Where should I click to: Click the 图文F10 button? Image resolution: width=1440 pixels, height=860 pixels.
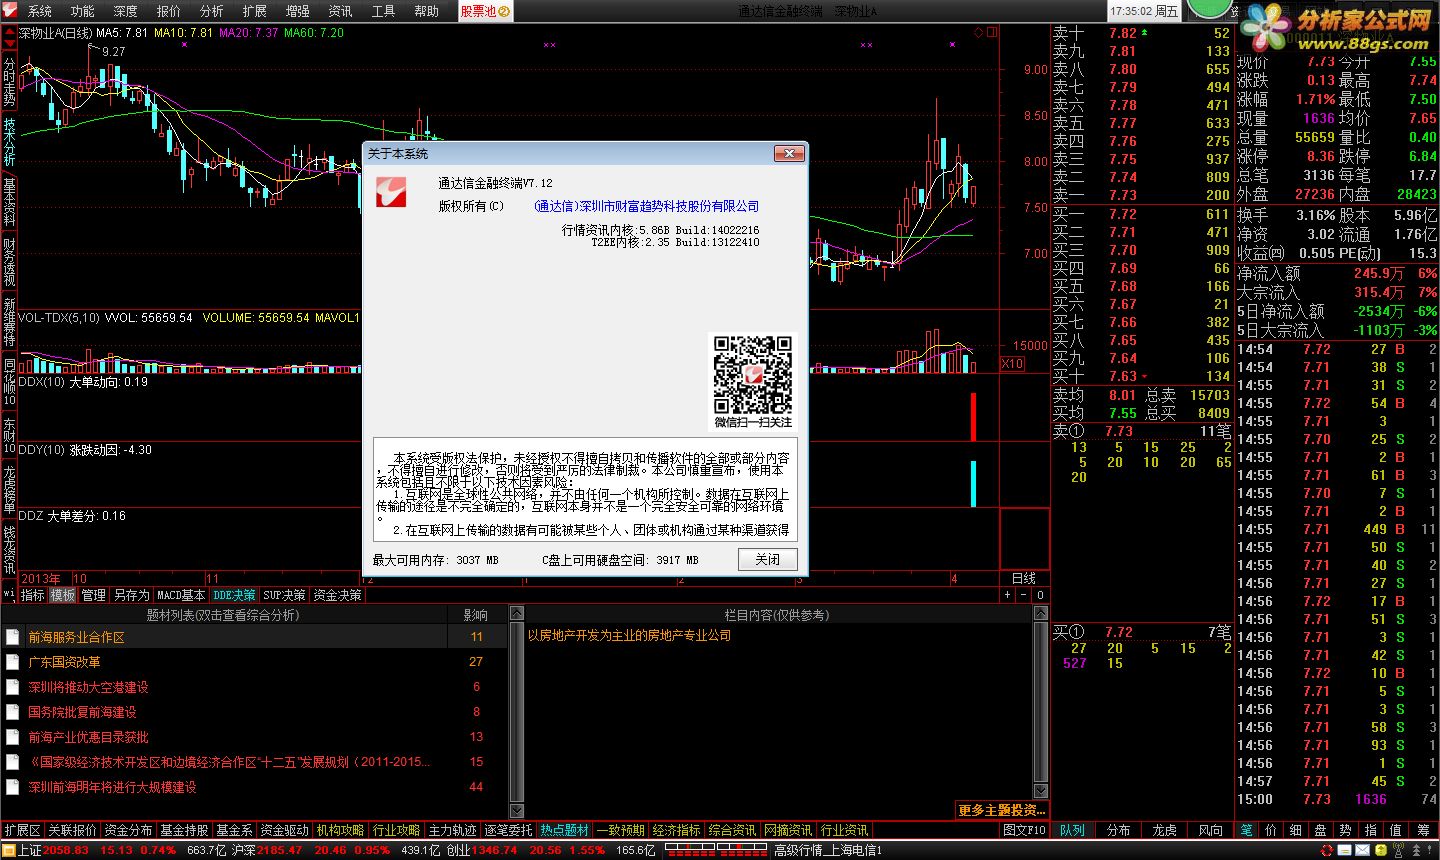(1025, 830)
